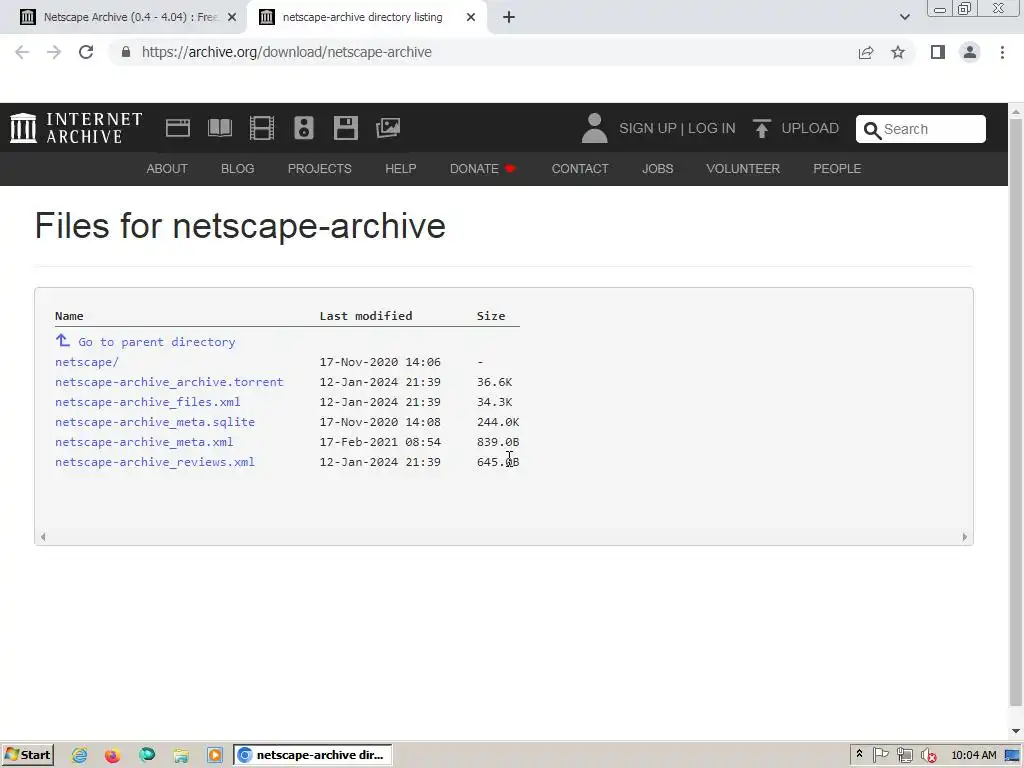1024x768 pixels.
Task: Open the DONATE menu item
Action: (x=483, y=168)
